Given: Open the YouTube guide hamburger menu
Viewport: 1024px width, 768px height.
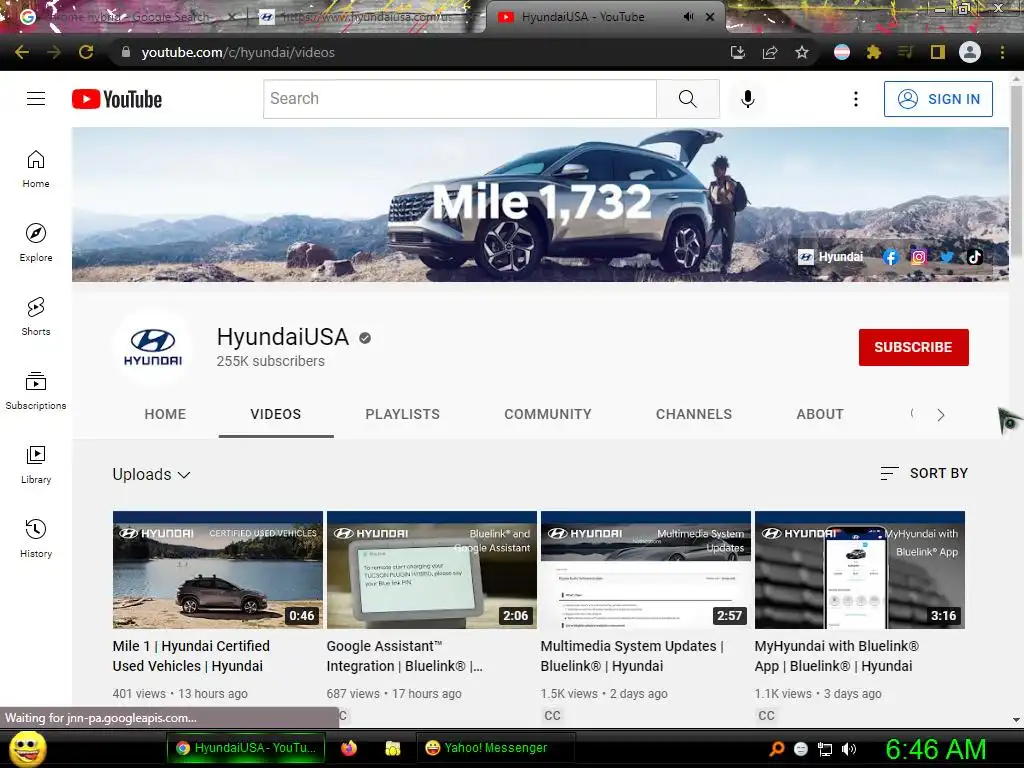Looking at the screenshot, I should pos(36,99).
